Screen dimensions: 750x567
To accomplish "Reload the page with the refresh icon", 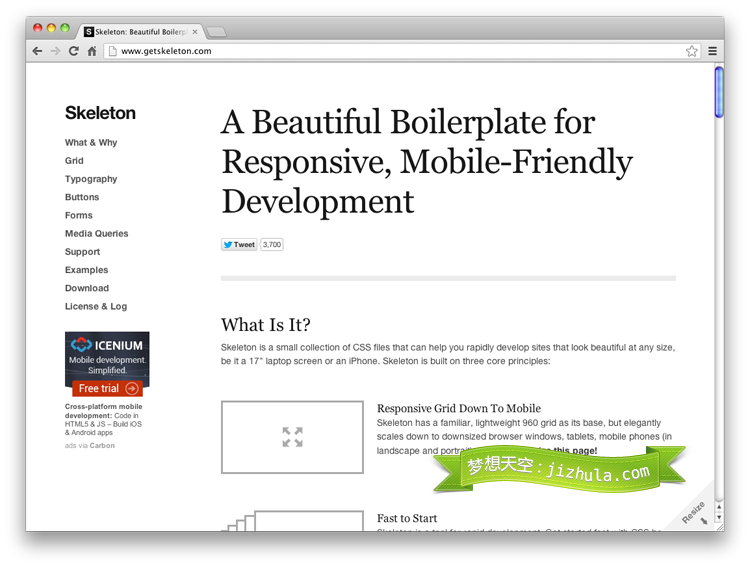I will pos(74,51).
